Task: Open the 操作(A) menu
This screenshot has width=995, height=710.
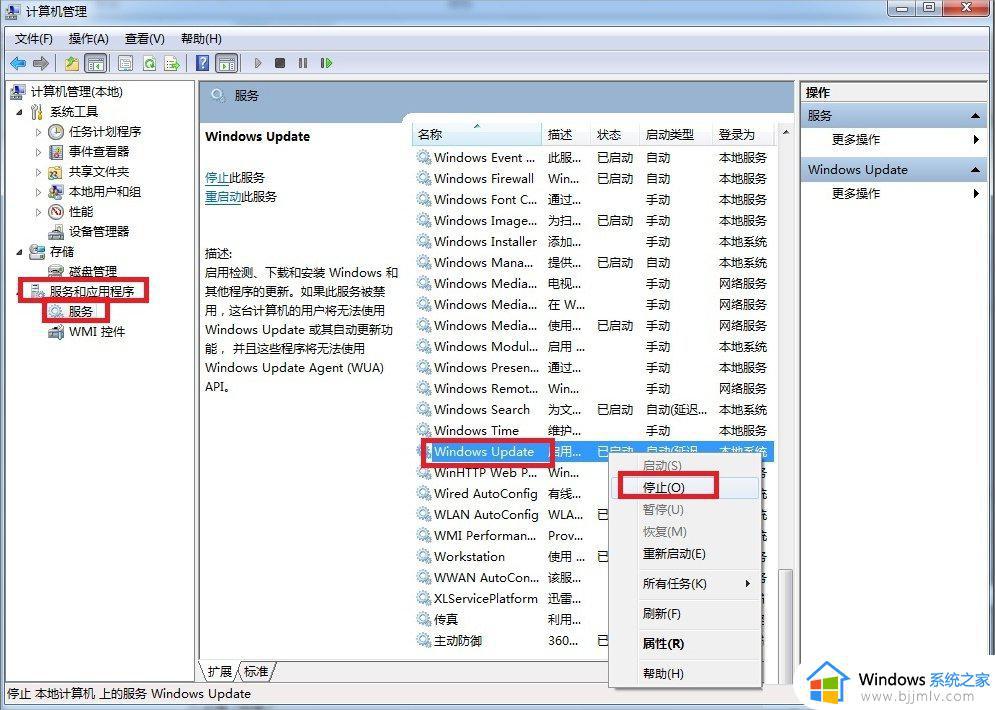Action: tap(89, 39)
